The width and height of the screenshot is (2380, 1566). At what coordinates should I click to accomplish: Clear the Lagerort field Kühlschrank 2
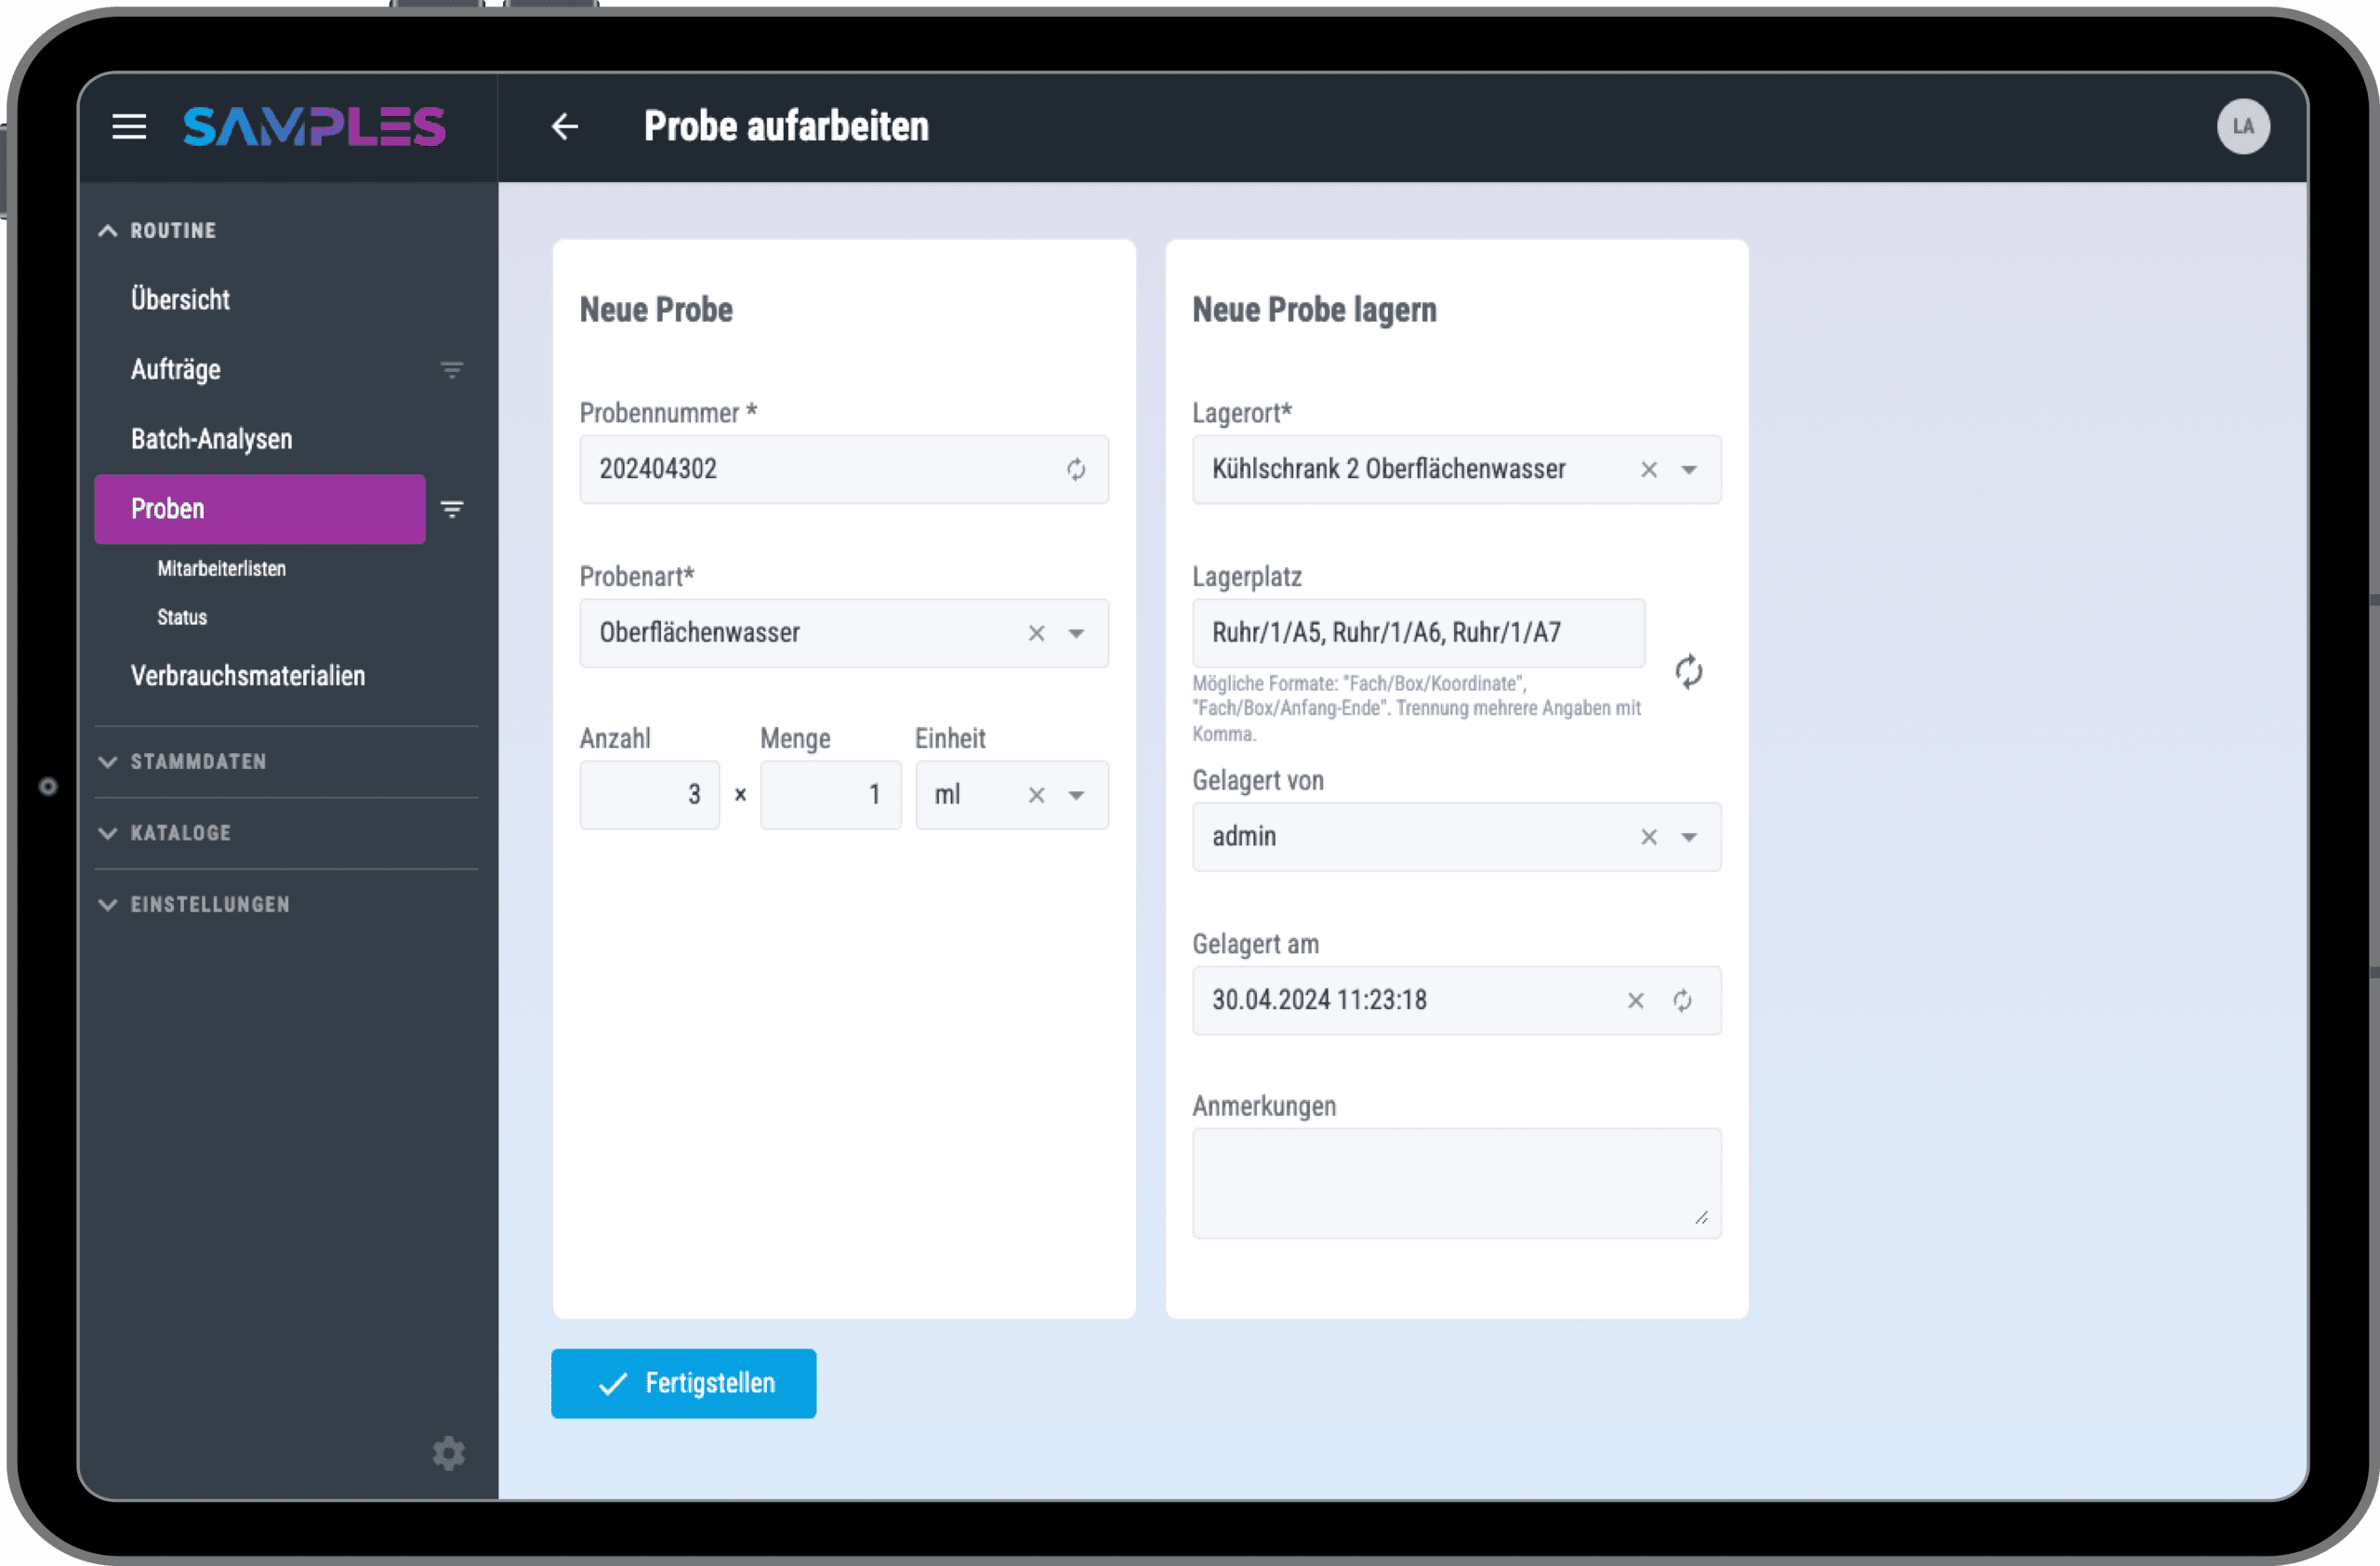[x=1649, y=469]
